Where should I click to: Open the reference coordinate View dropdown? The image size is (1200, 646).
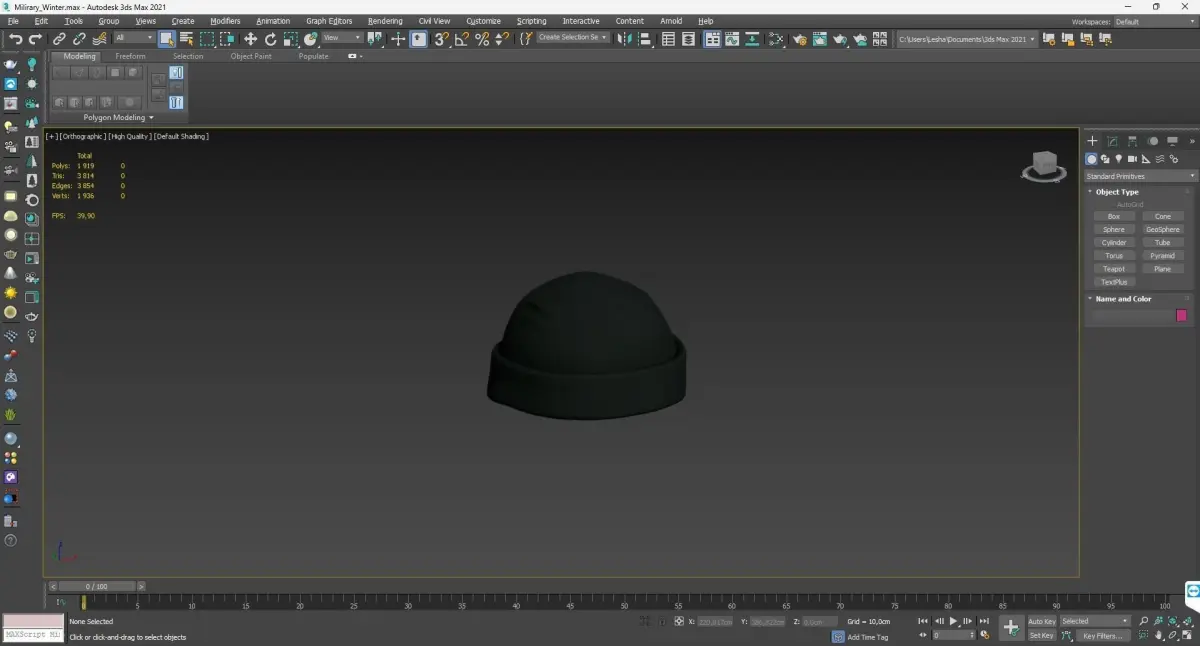(341, 38)
